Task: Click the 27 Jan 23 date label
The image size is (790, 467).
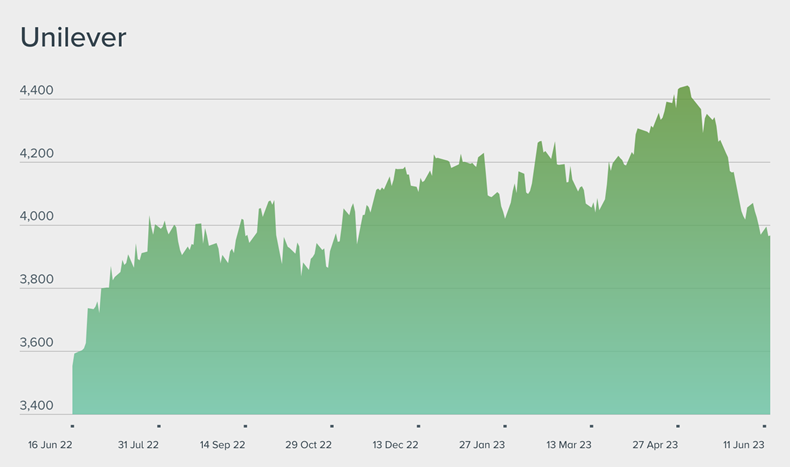Action: [x=481, y=445]
